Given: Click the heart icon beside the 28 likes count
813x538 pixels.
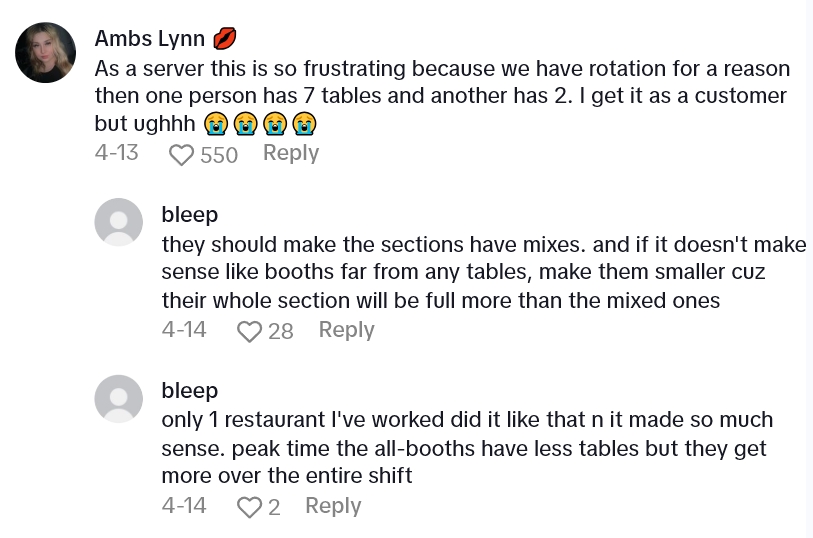Looking at the screenshot, I should 249,331.
